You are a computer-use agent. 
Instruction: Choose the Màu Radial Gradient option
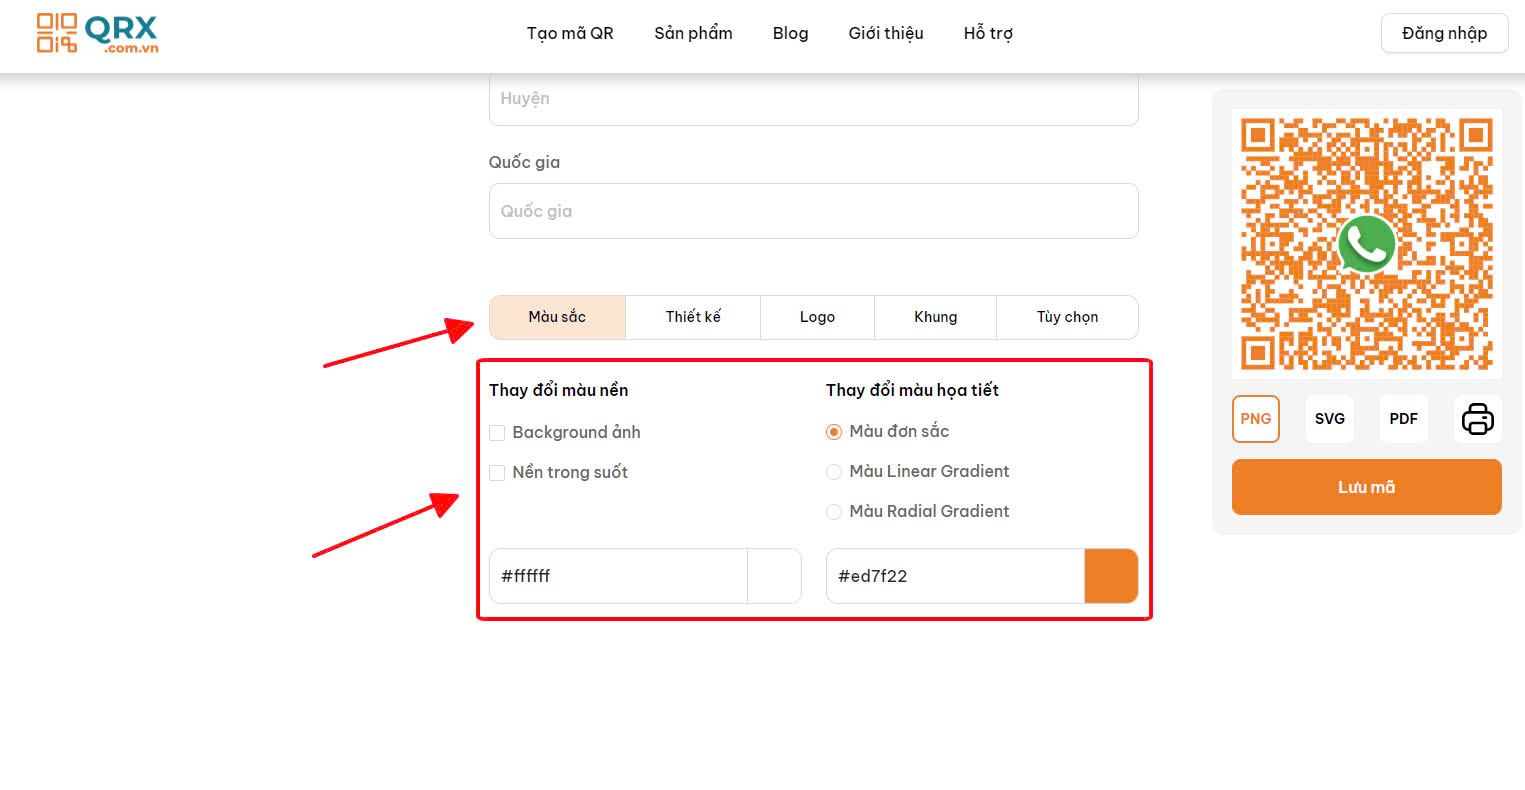point(834,512)
